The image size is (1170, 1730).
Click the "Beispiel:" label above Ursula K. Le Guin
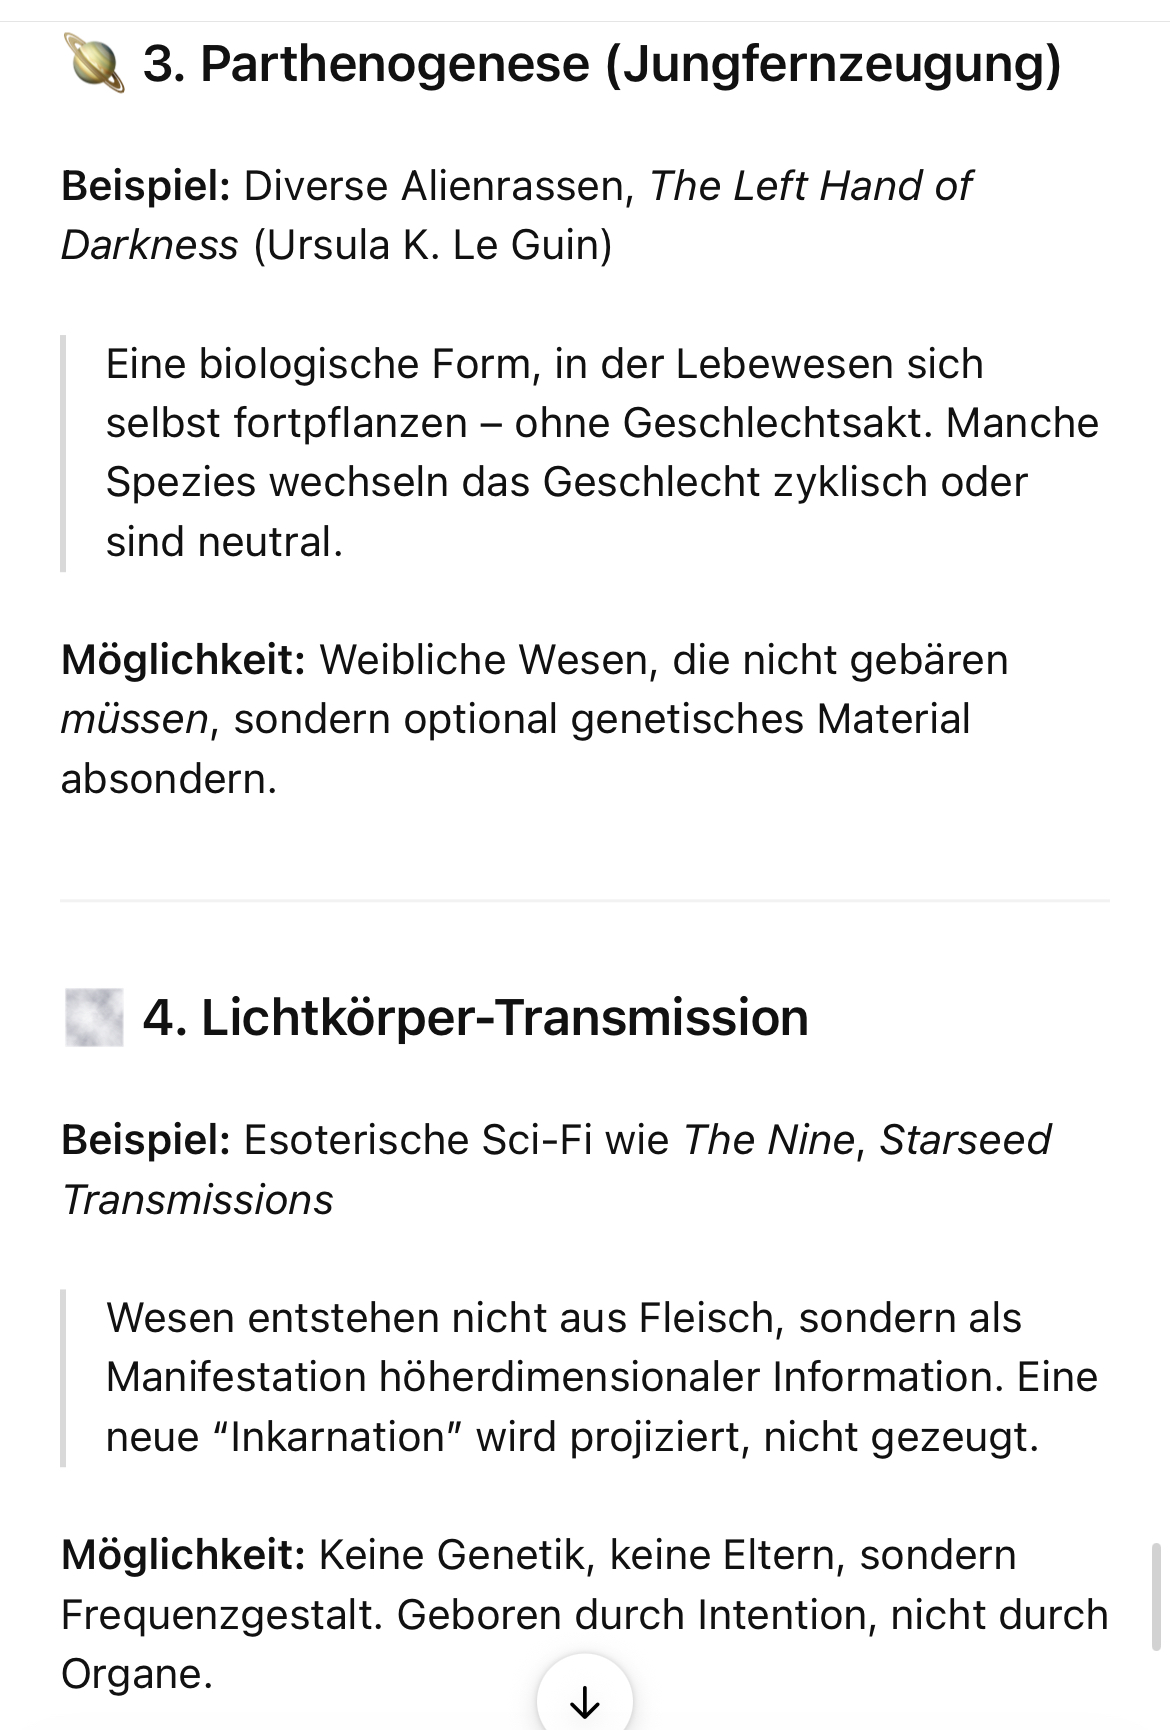click(146, 186)
